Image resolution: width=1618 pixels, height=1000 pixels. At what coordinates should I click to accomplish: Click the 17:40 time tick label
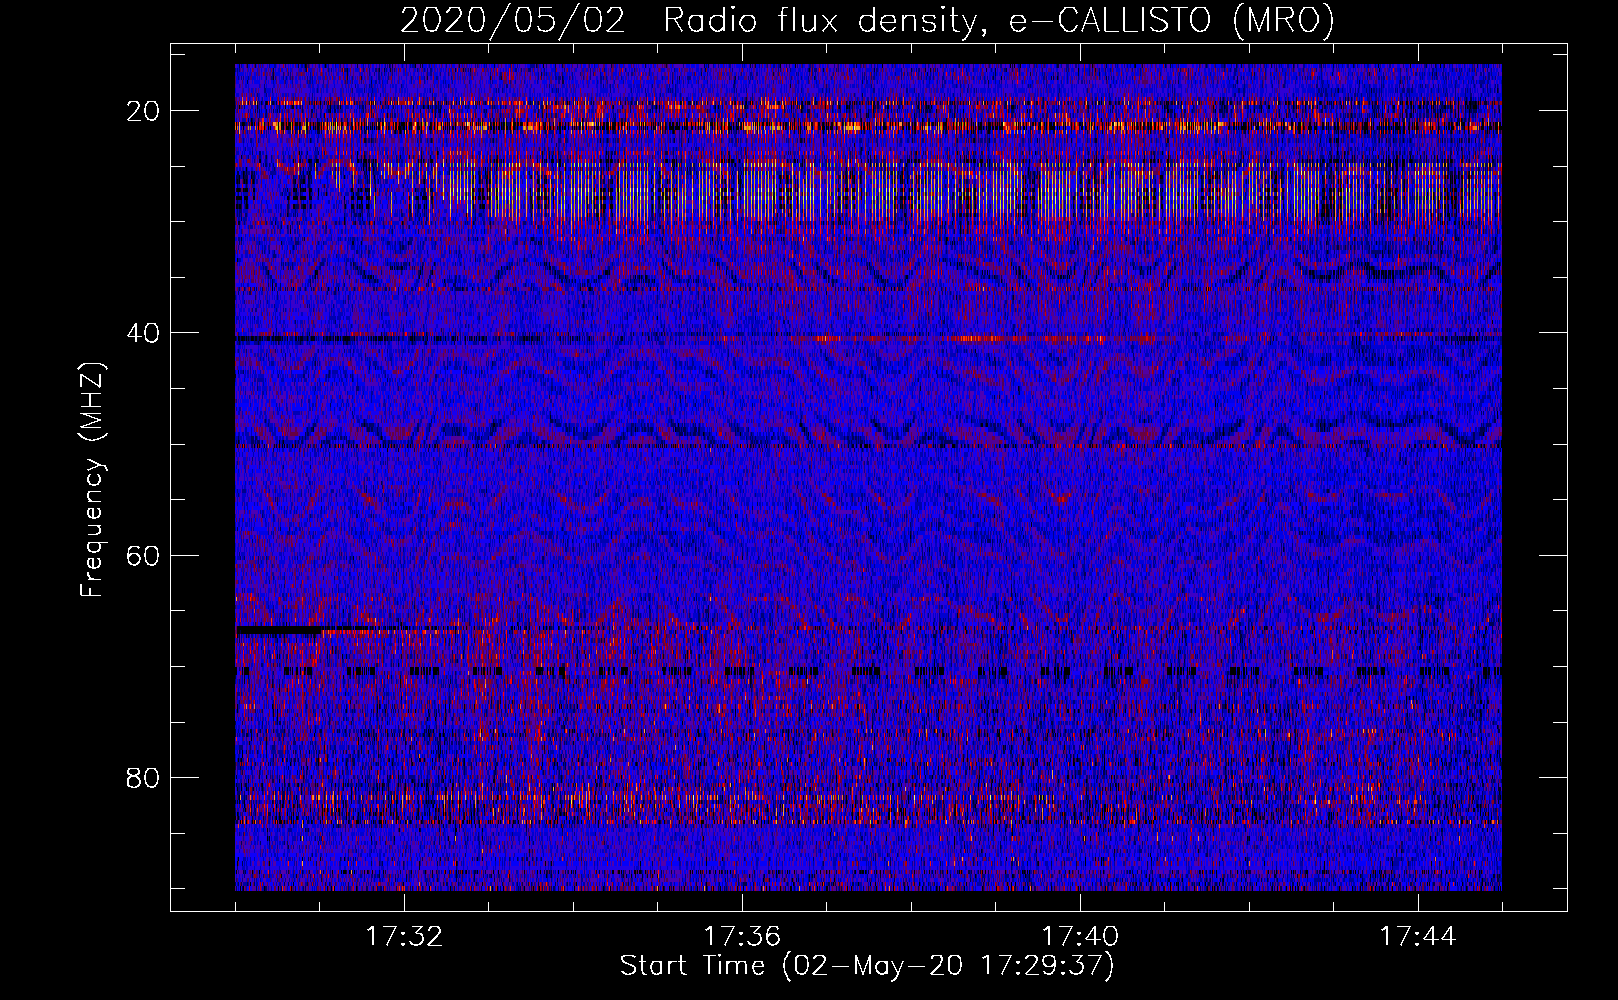(1080, 937)
